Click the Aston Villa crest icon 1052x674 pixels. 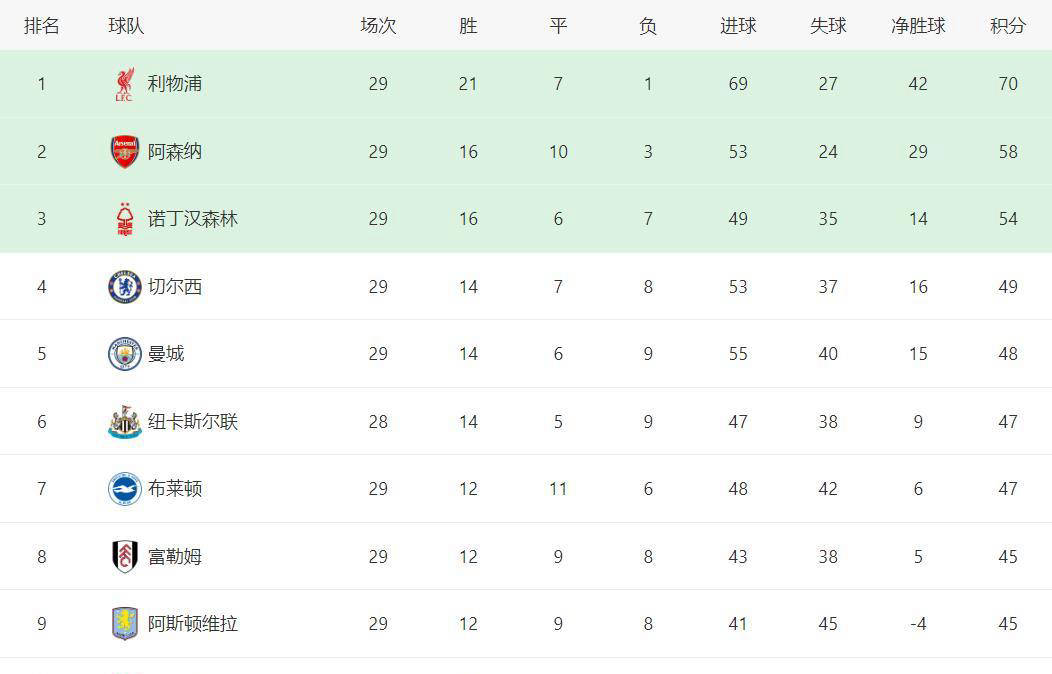click(x=124, y=624)
